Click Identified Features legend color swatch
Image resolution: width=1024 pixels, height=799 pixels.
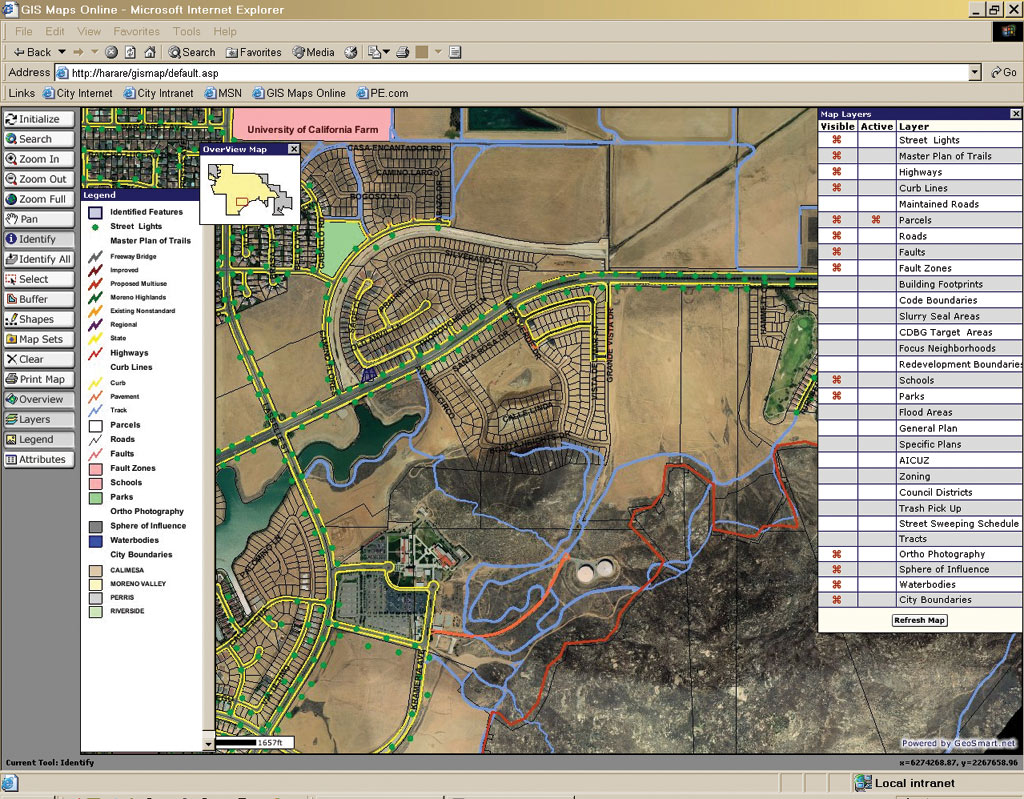pyautogui.click(x=95, y=212)
